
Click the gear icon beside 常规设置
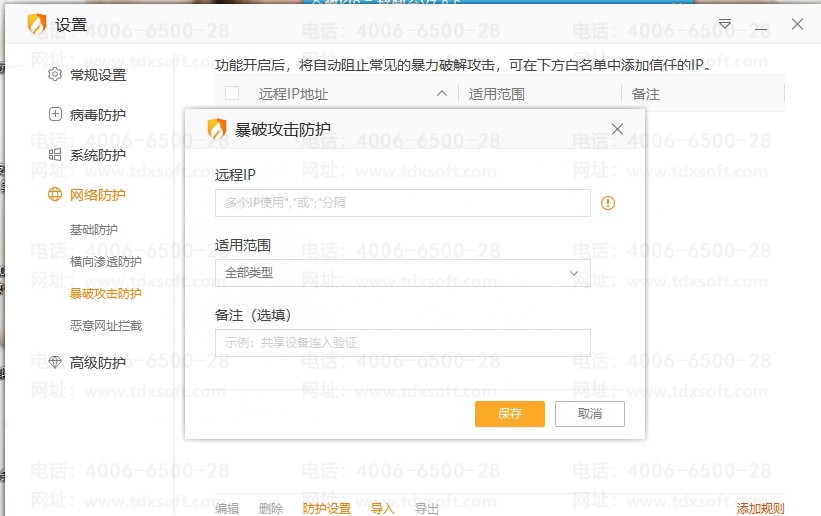[x=55, y=74]
